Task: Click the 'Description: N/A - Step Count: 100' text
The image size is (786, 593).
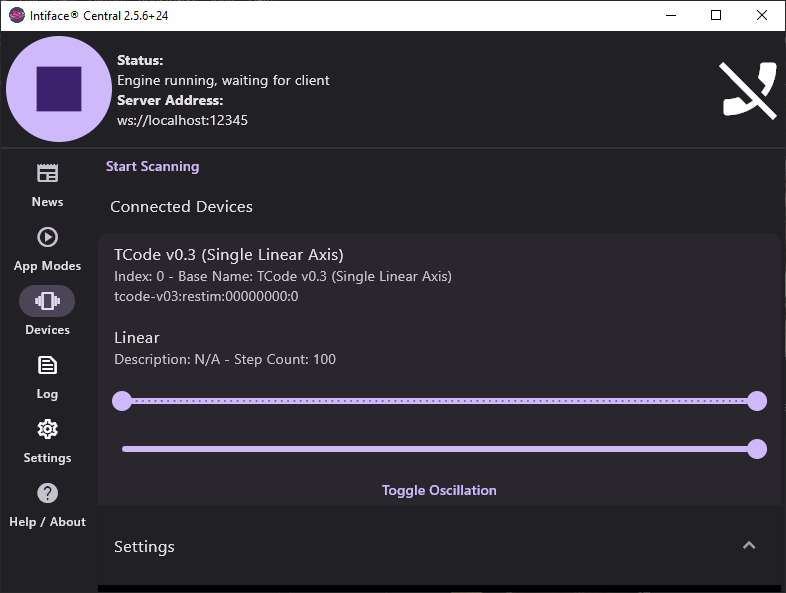Action: [225, 359]
